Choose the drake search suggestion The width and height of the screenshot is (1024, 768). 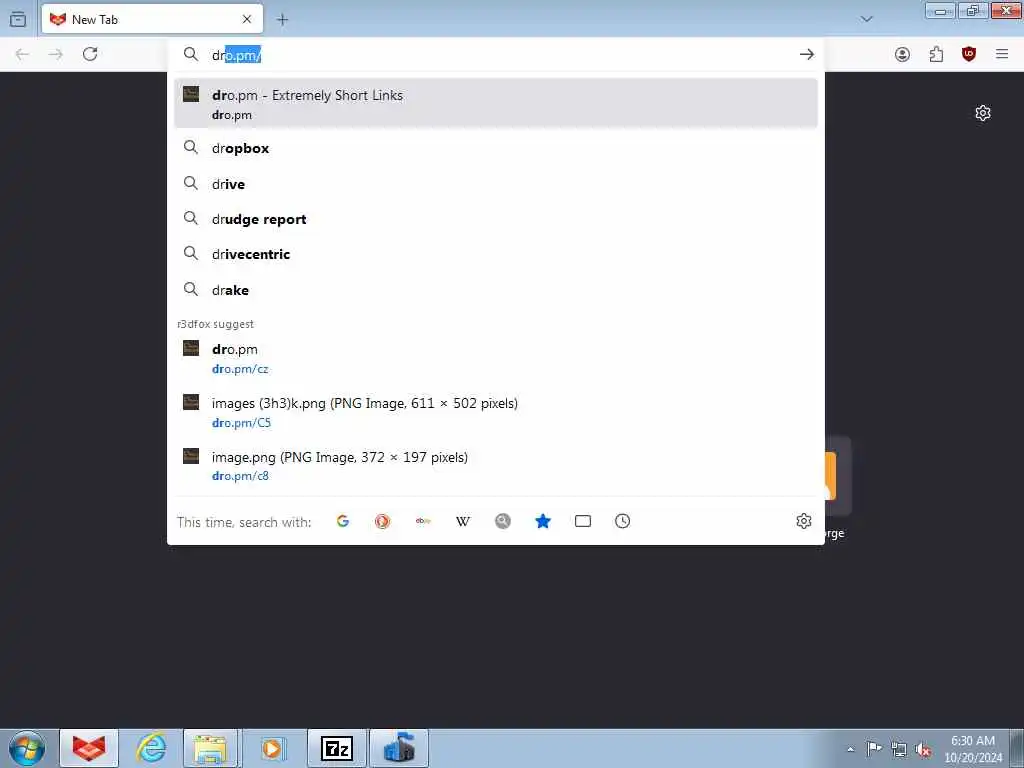496,290
